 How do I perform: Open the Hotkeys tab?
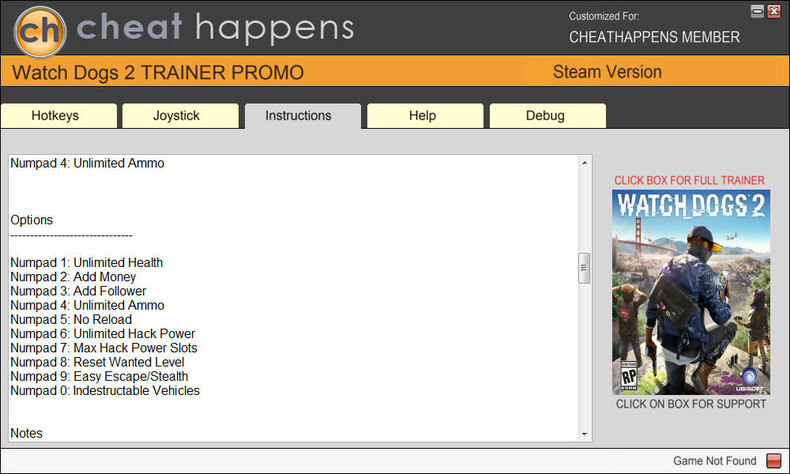59,116
